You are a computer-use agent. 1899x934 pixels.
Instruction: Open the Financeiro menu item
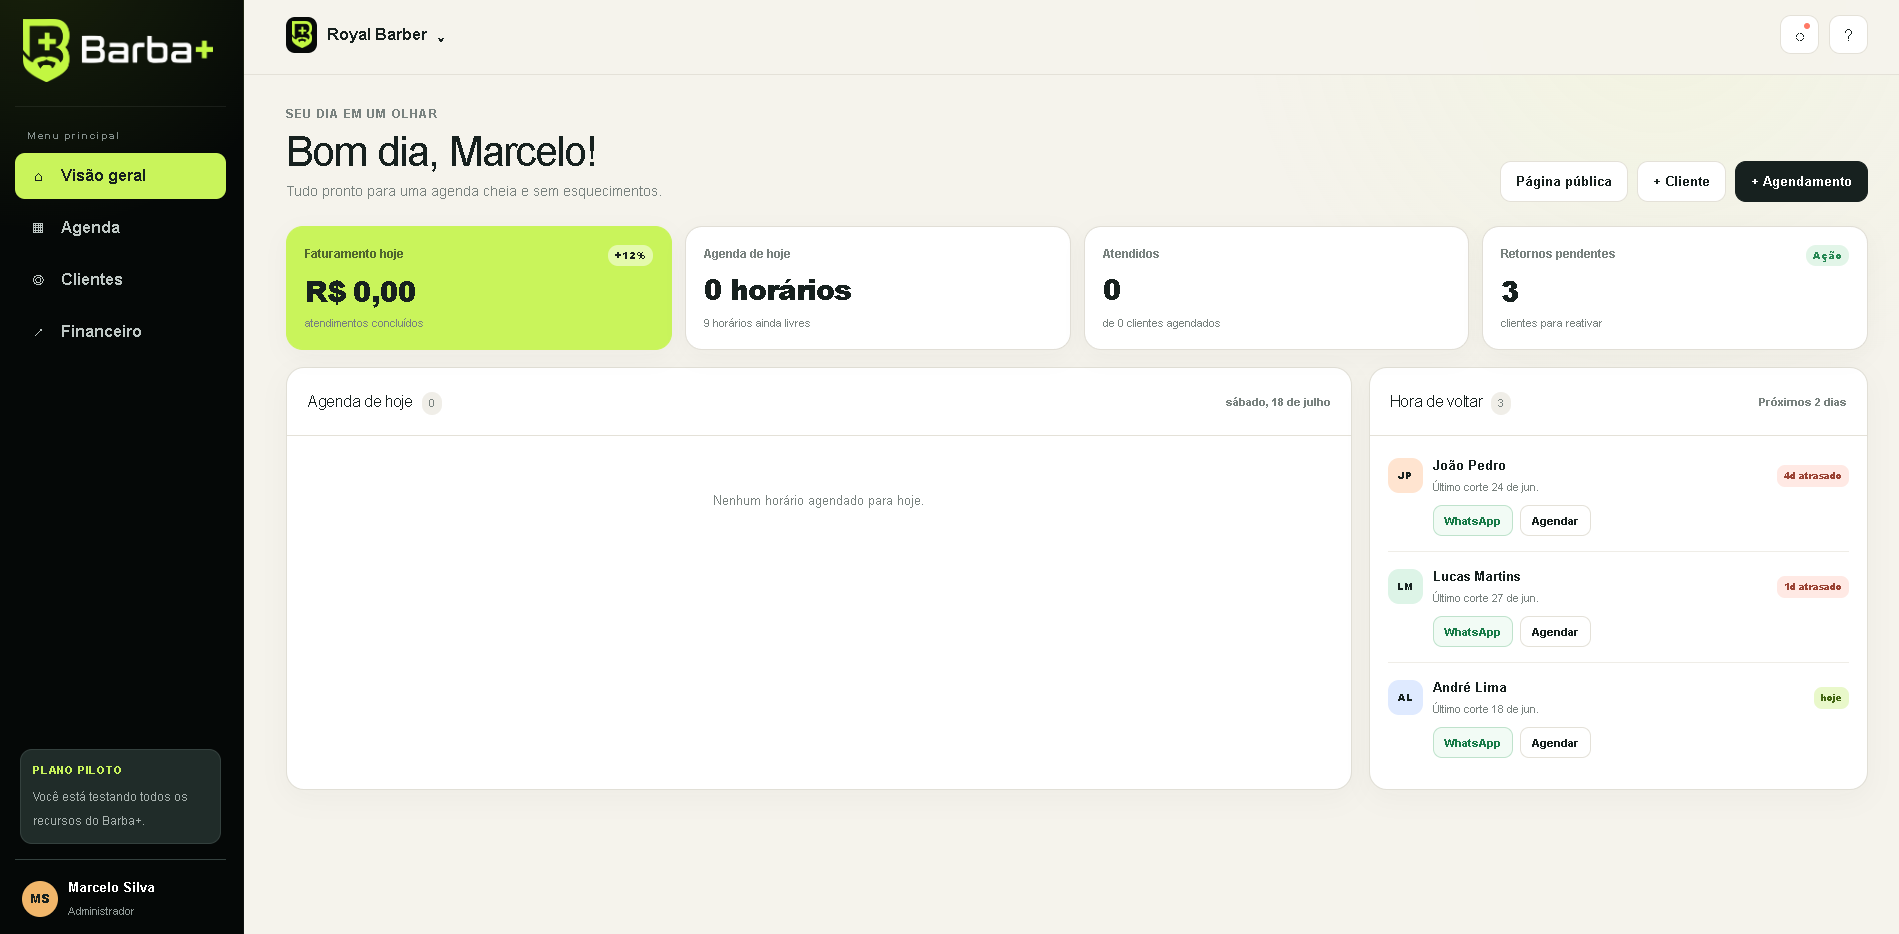pyautogui.click(x=120, y=332)
